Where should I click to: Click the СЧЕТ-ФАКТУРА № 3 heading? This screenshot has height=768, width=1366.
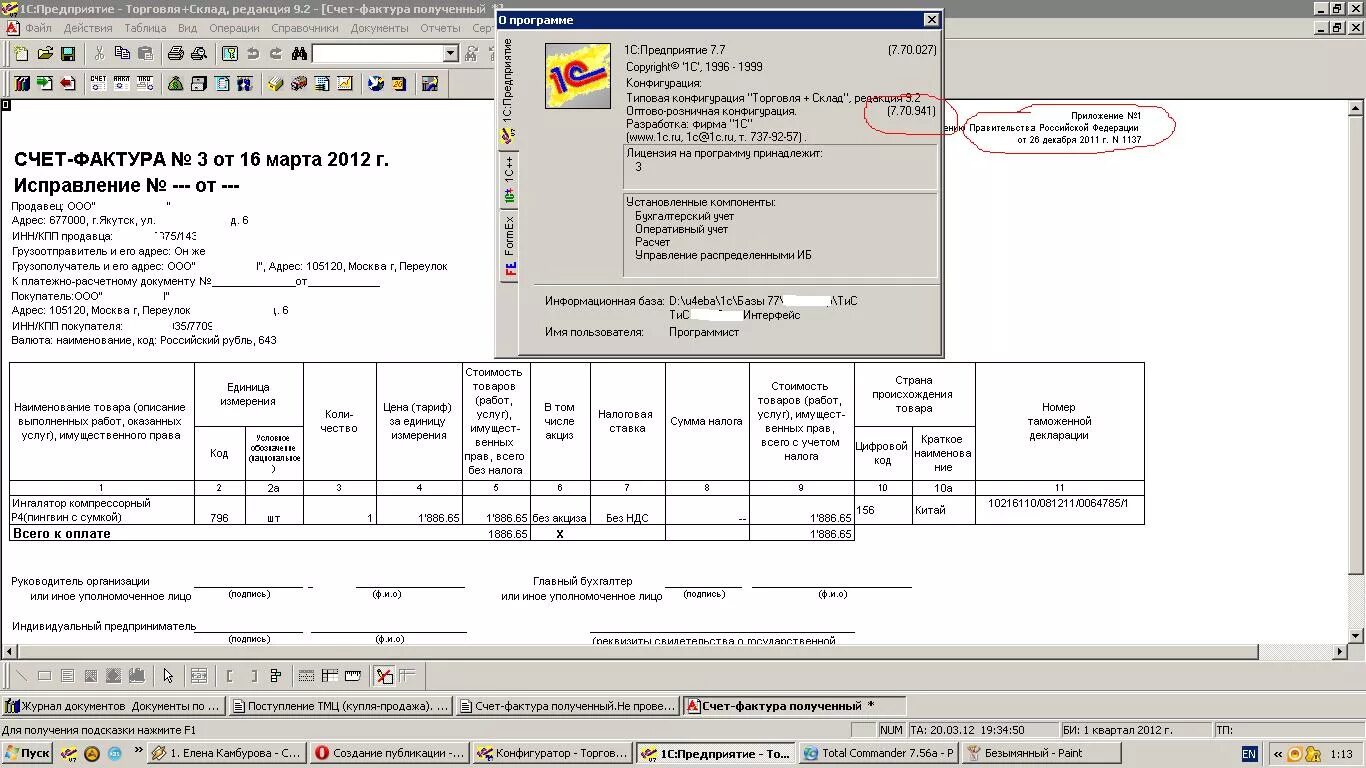201,159
